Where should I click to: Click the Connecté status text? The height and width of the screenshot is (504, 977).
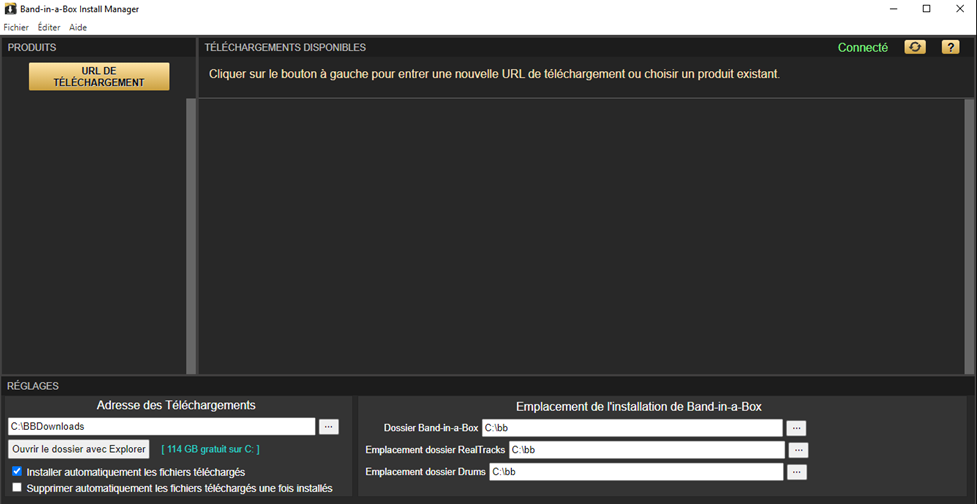coord(862,47)
